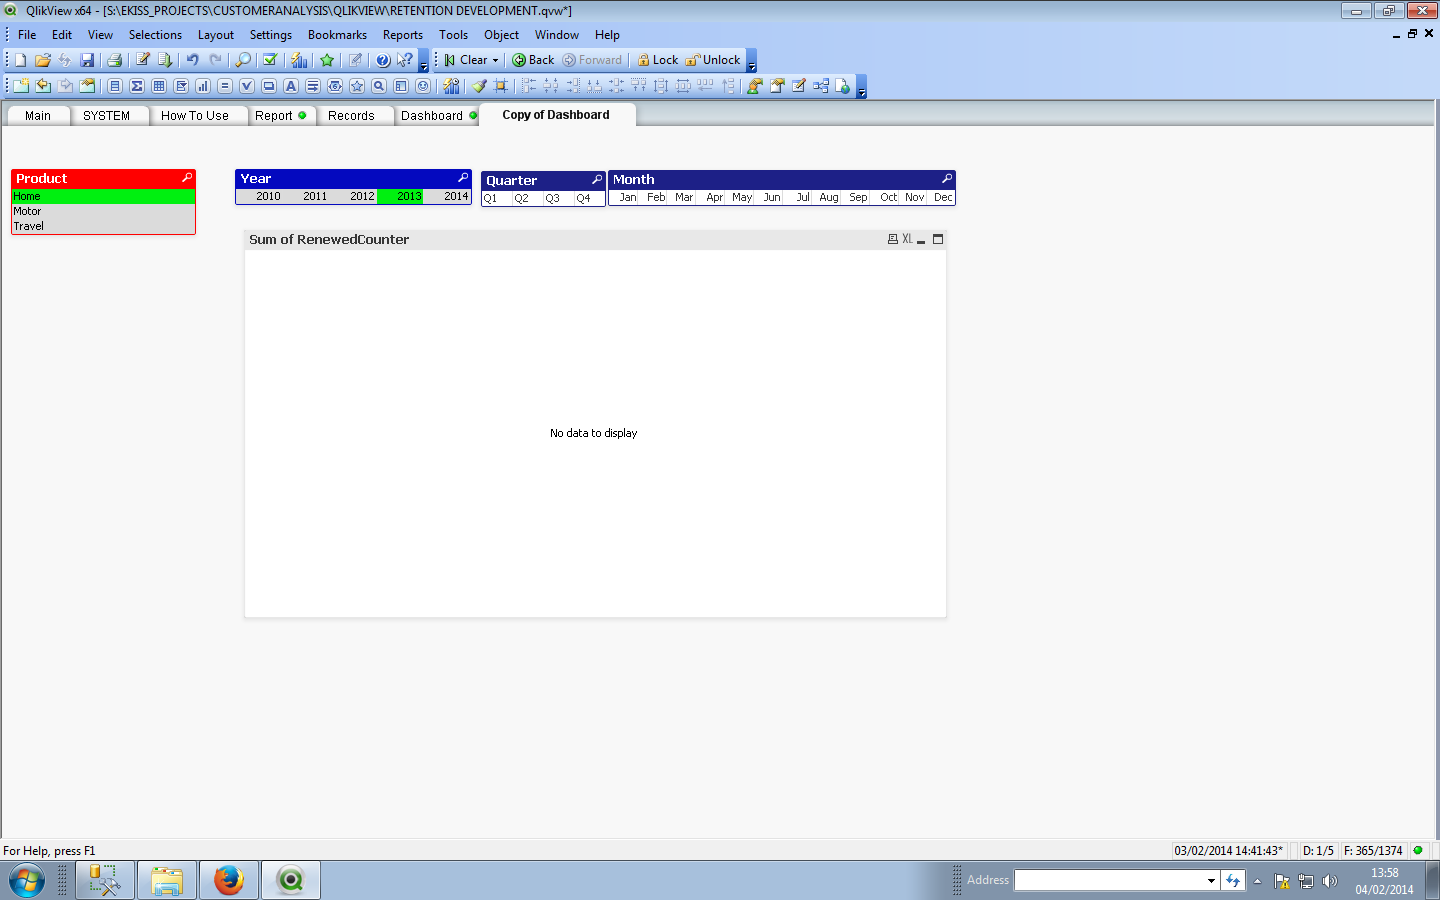
Task: Click the Create Chart icon
Action: [203, 86]
